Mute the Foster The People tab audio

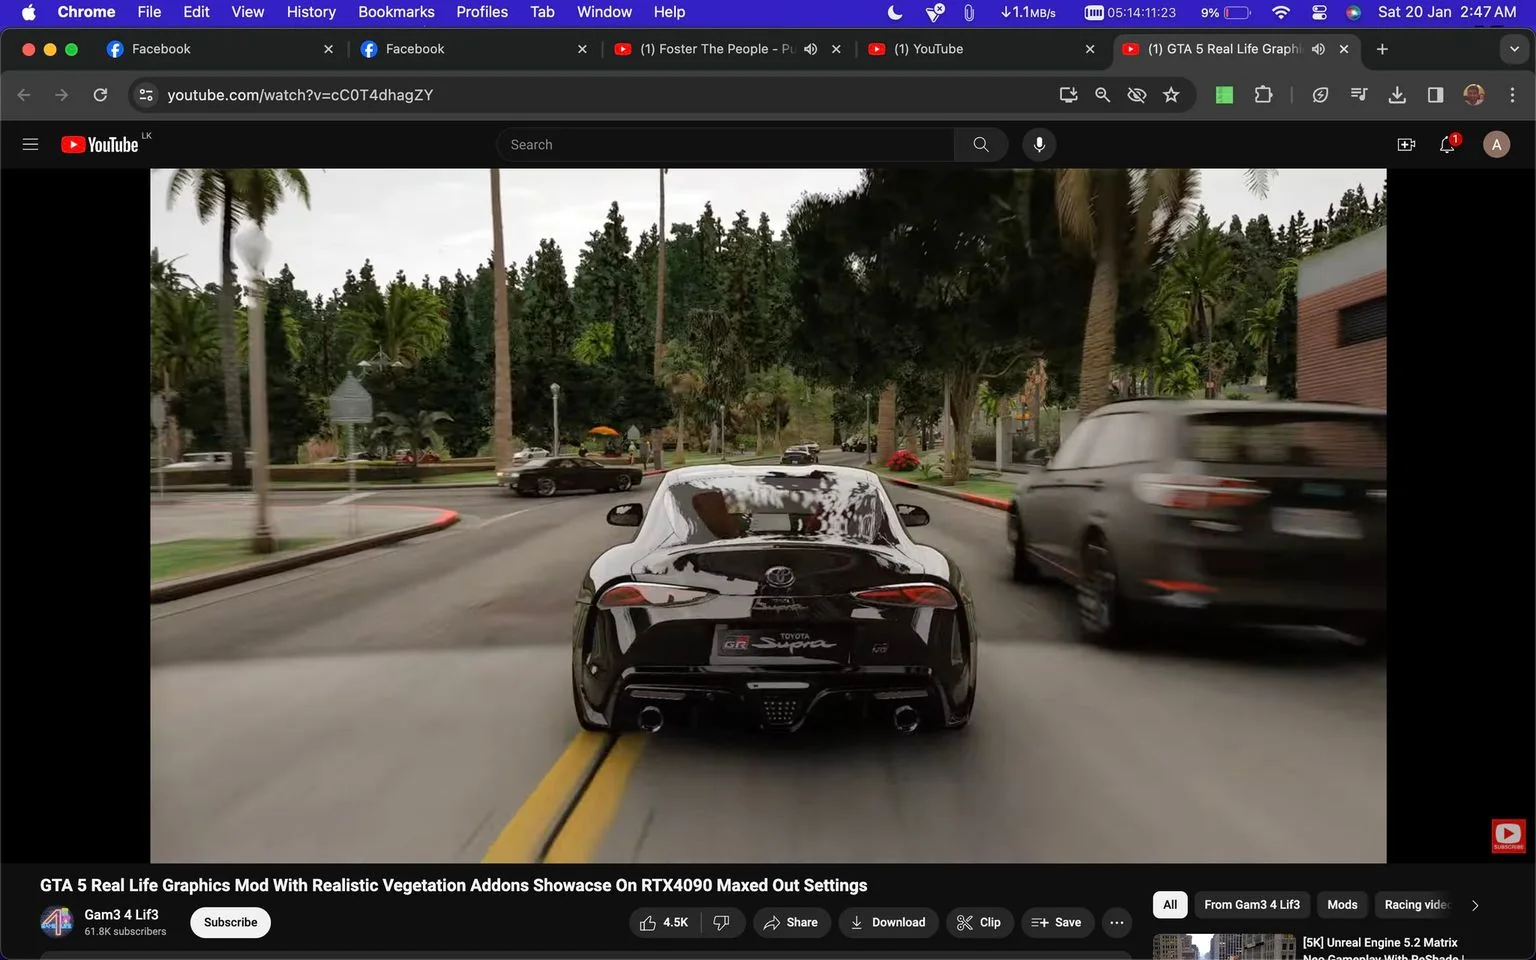(810, 49)
